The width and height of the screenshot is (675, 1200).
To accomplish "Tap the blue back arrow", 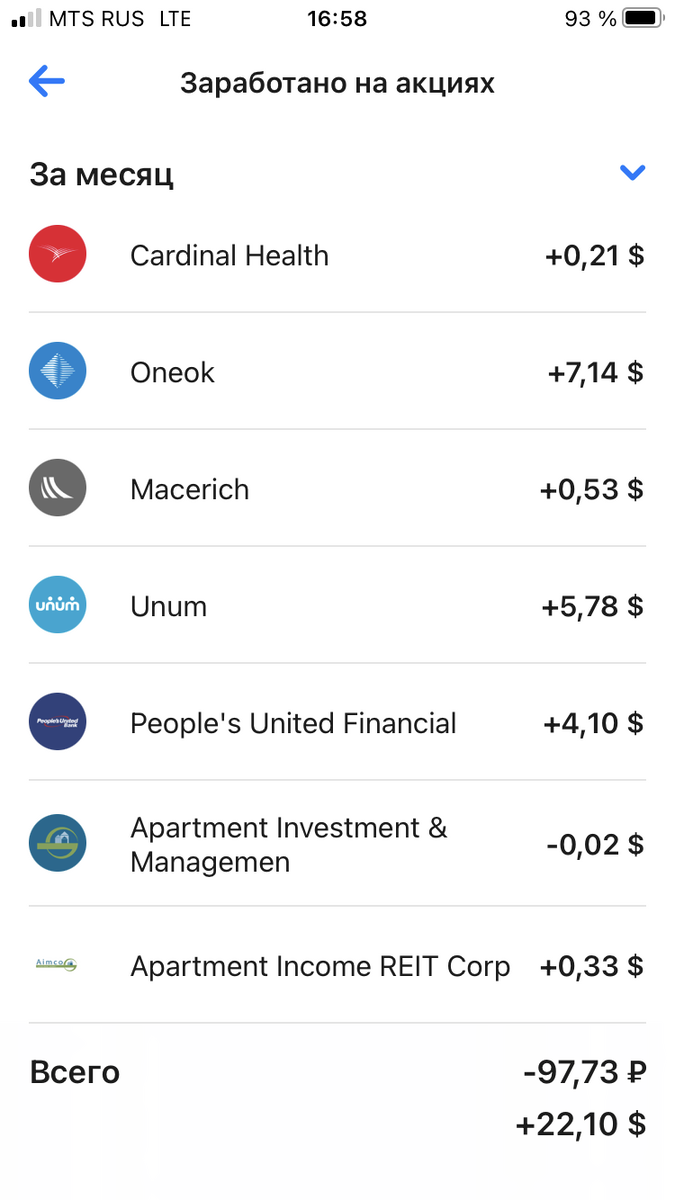I will [x=47, y=82].
